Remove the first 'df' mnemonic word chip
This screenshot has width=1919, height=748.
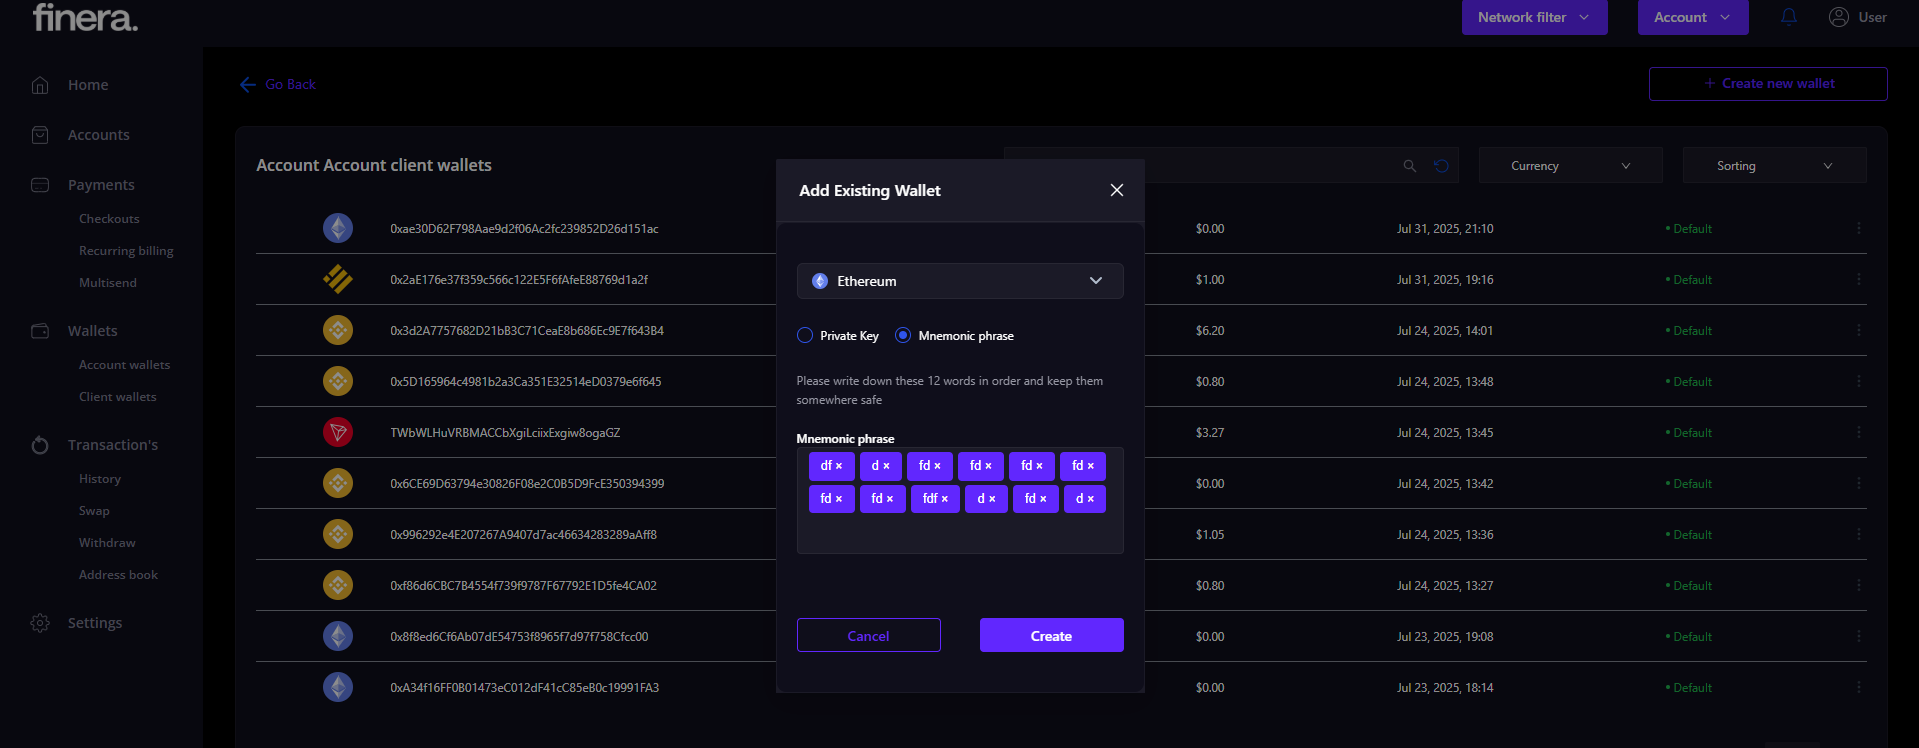click(839, 466)
